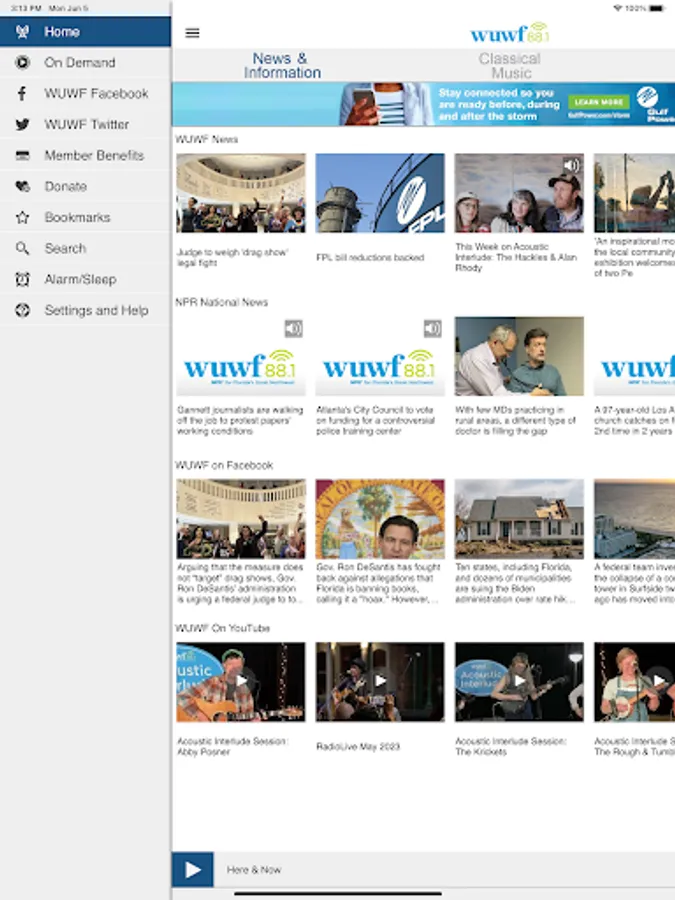Open FPL bill reductions backed headline
The image size is (675, 900).
coord(370,258)
